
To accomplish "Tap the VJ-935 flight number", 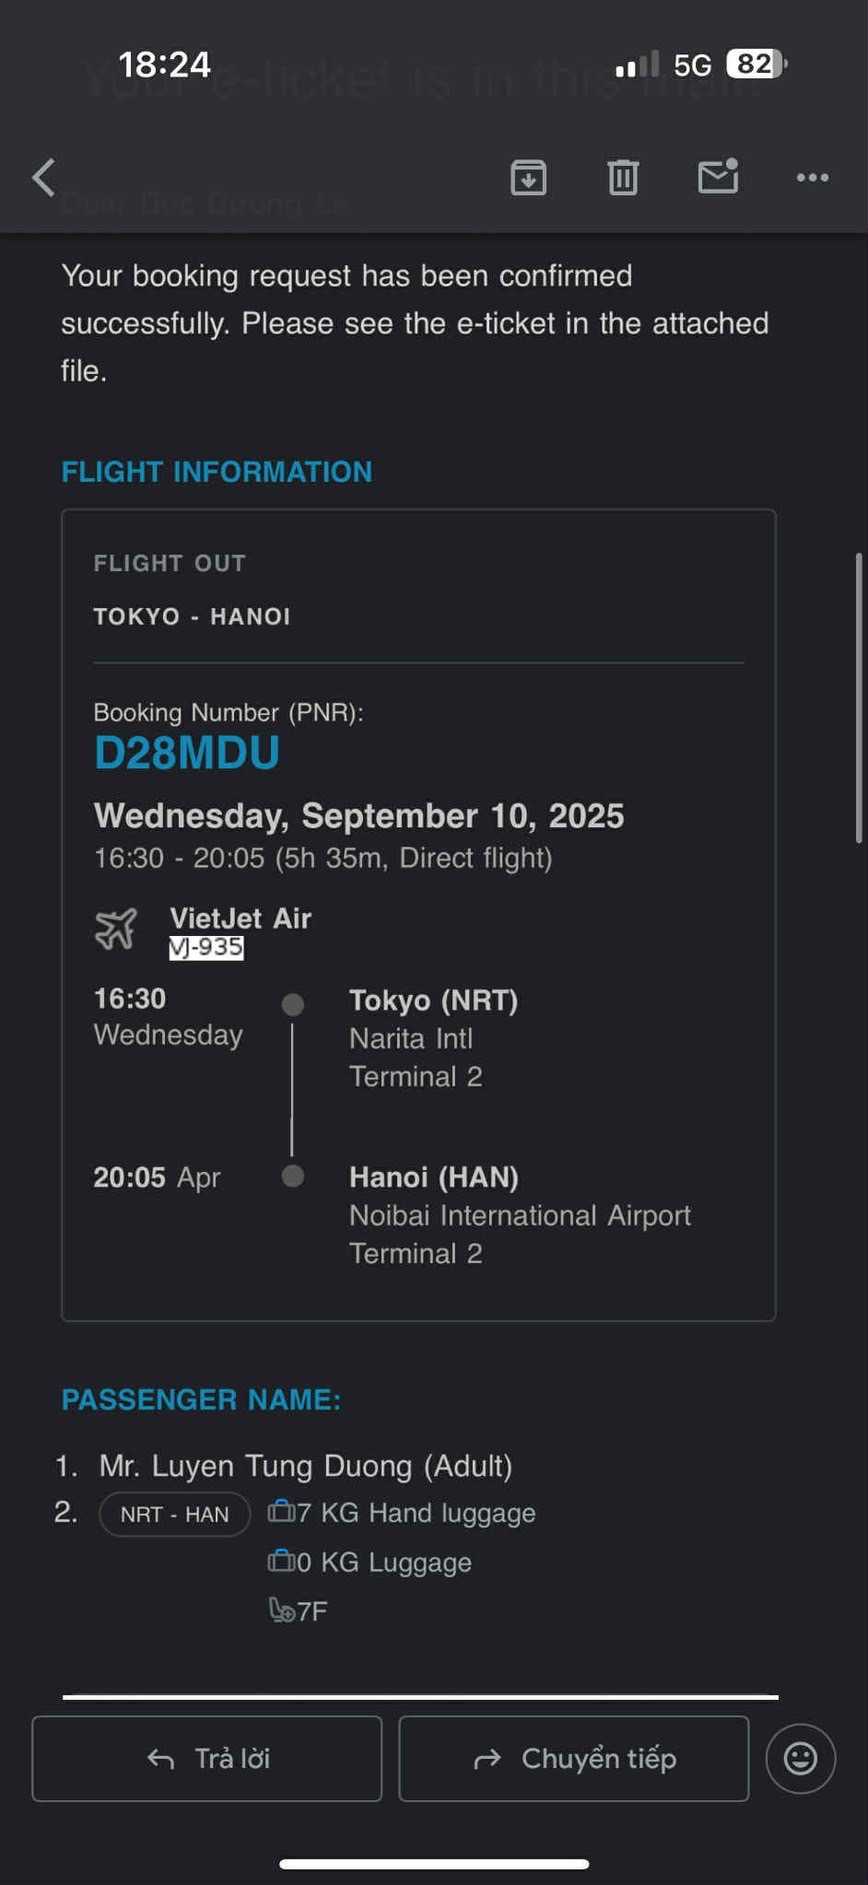I will point(206,947).
